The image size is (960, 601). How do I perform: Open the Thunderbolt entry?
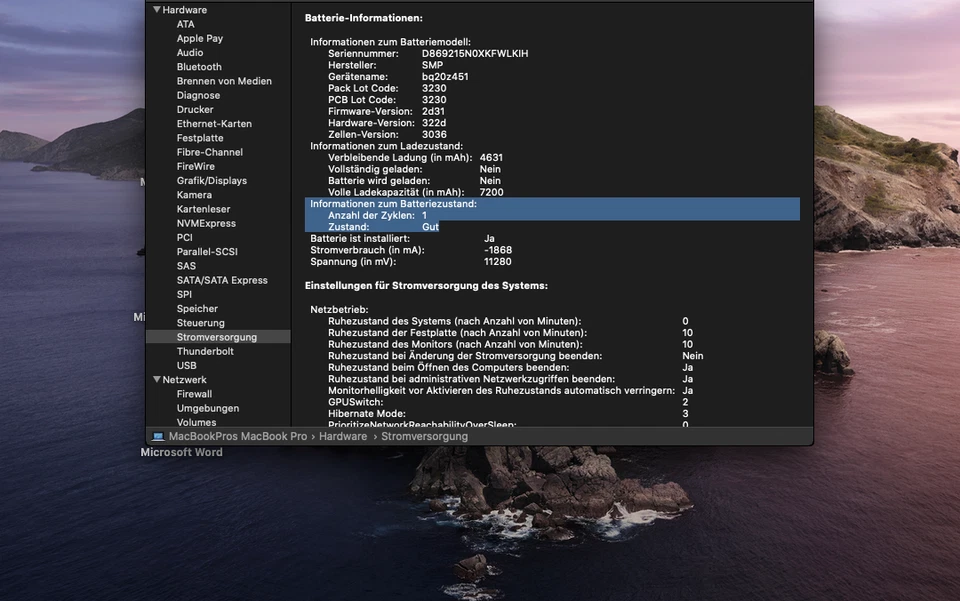tap(205, 351)
